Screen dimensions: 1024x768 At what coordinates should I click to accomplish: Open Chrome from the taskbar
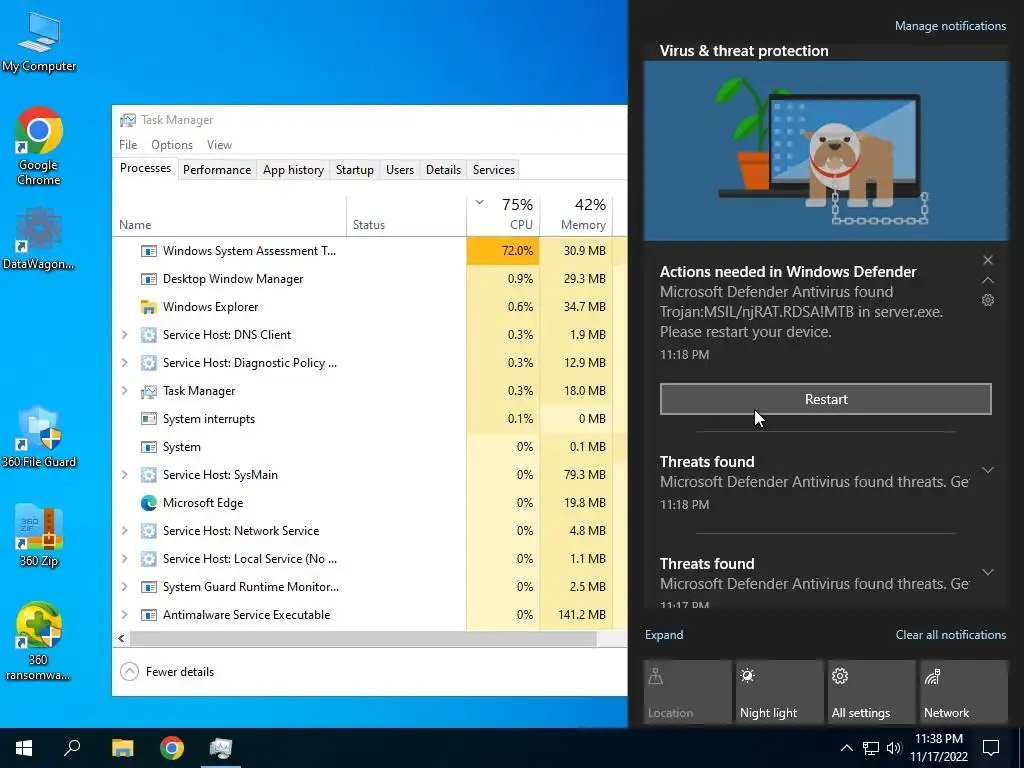172,748
